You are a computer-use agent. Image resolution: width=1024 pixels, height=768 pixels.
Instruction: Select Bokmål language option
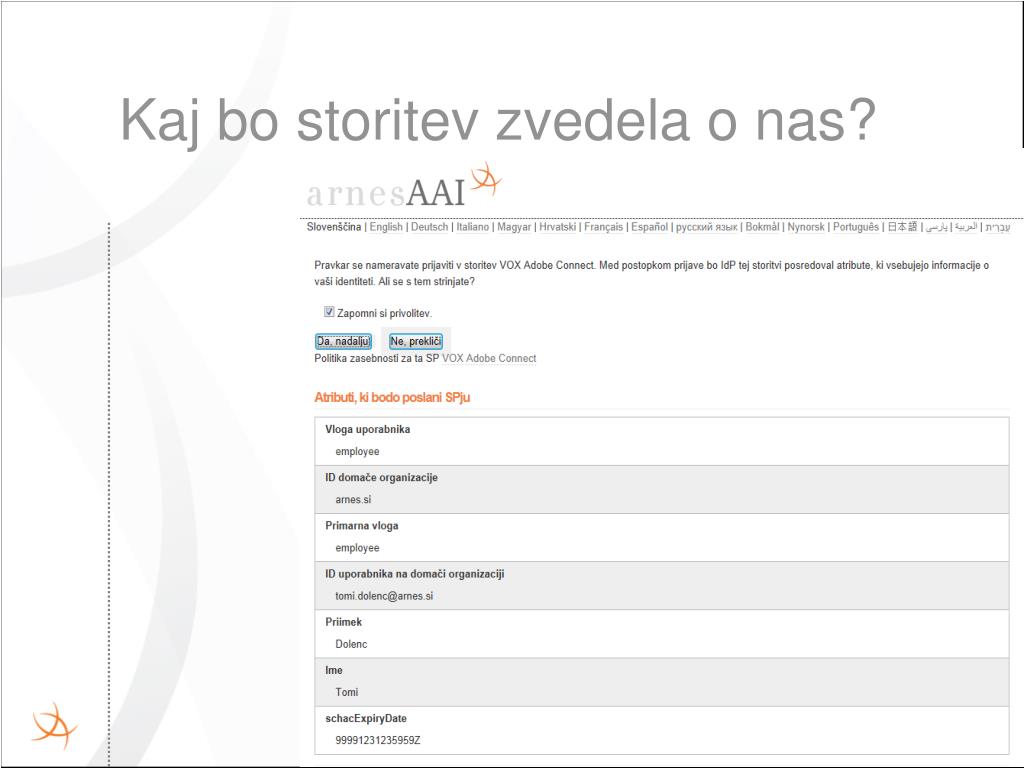coord(762,227)
